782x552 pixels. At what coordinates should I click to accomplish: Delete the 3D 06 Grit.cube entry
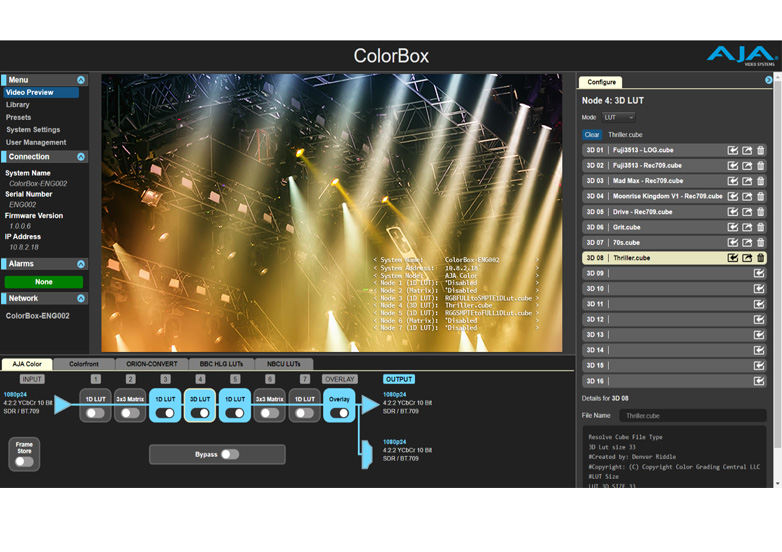click(761, 227)
